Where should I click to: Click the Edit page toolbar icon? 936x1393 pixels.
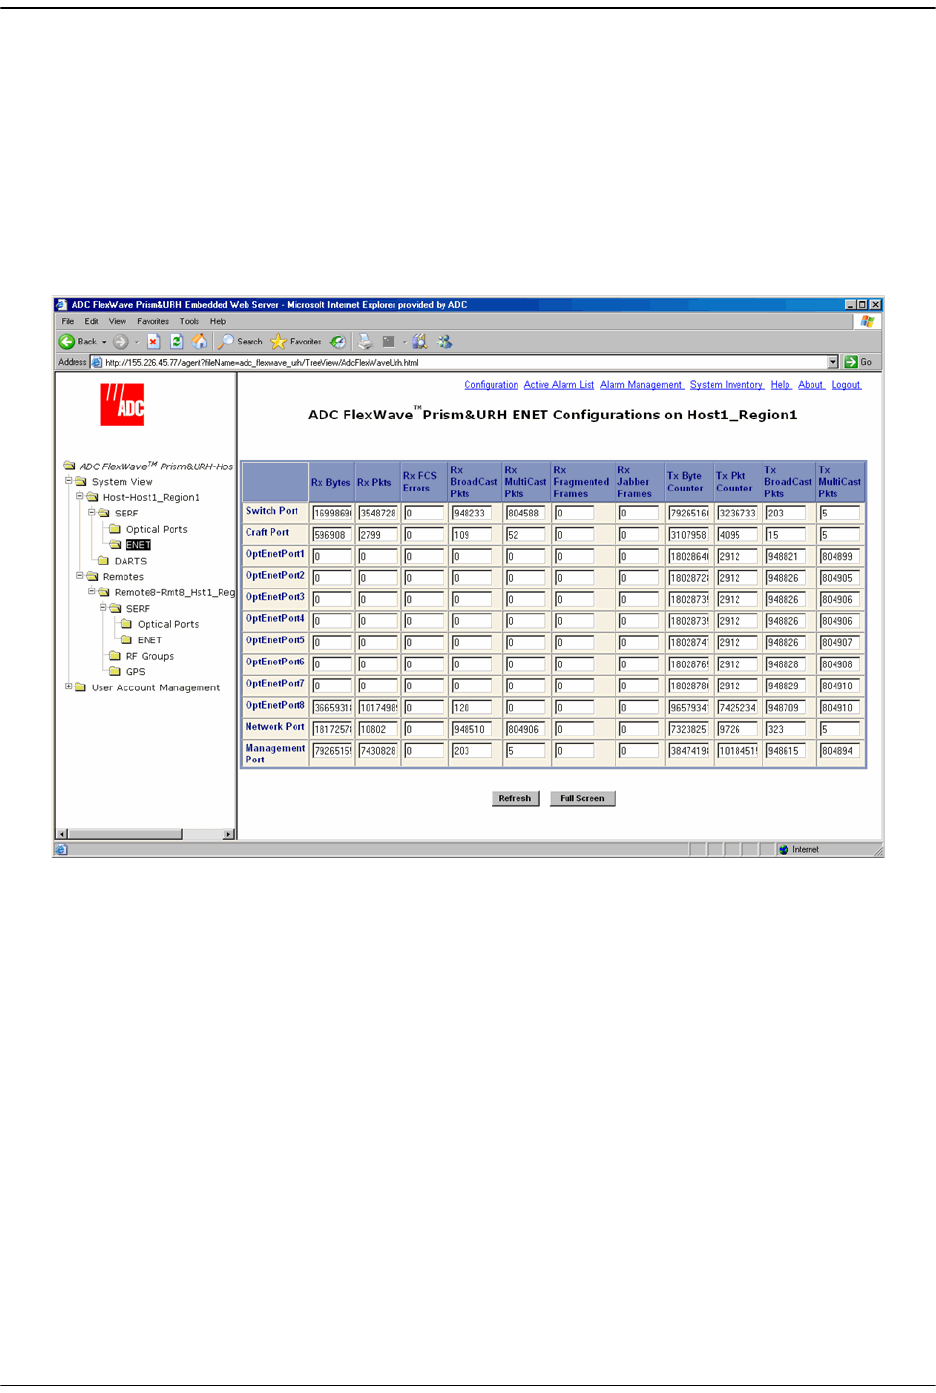click(x=389, y=342)
